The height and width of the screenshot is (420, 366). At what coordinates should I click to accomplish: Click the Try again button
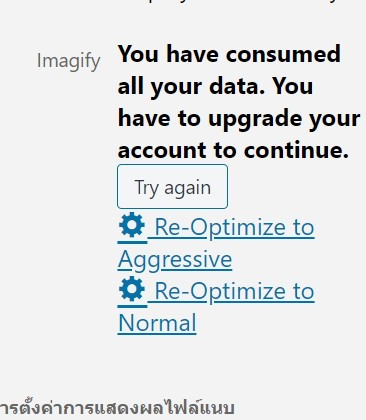[x=172, y=187]
